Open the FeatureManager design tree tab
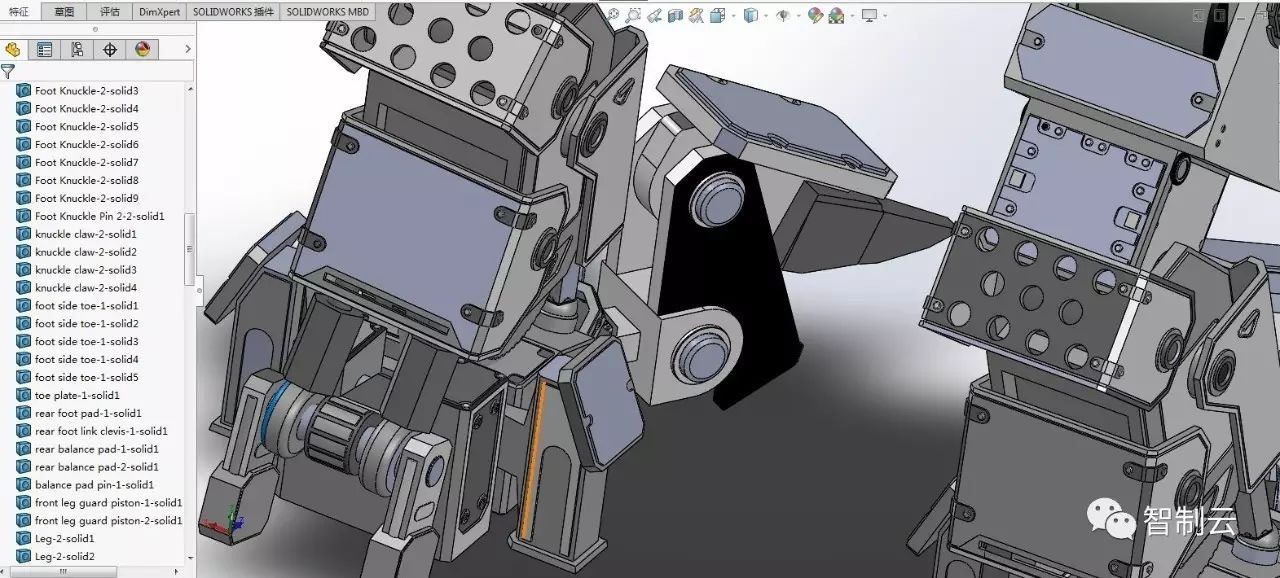Image resolution: width=1280 pixels, height=578 pixels. click(x=13, y=49)
